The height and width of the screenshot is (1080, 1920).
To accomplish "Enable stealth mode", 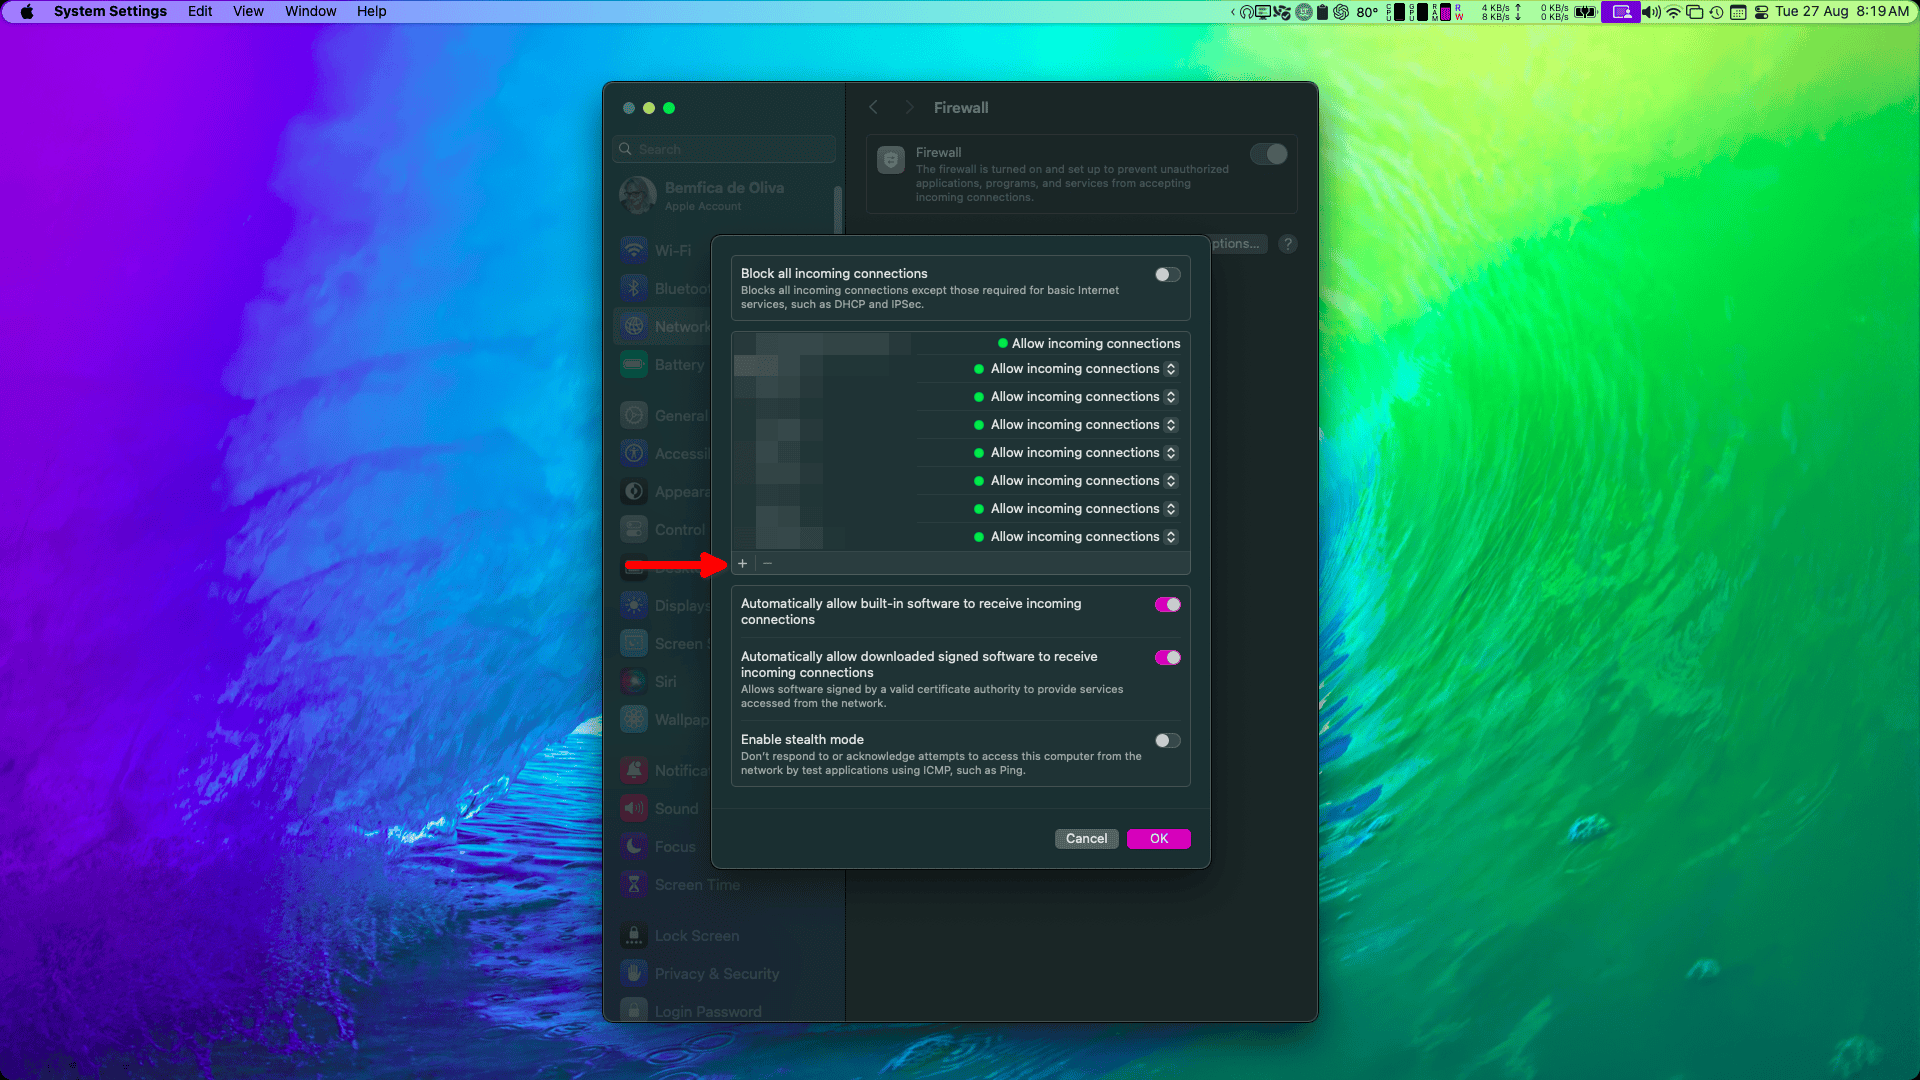I will pos(1166,740).
